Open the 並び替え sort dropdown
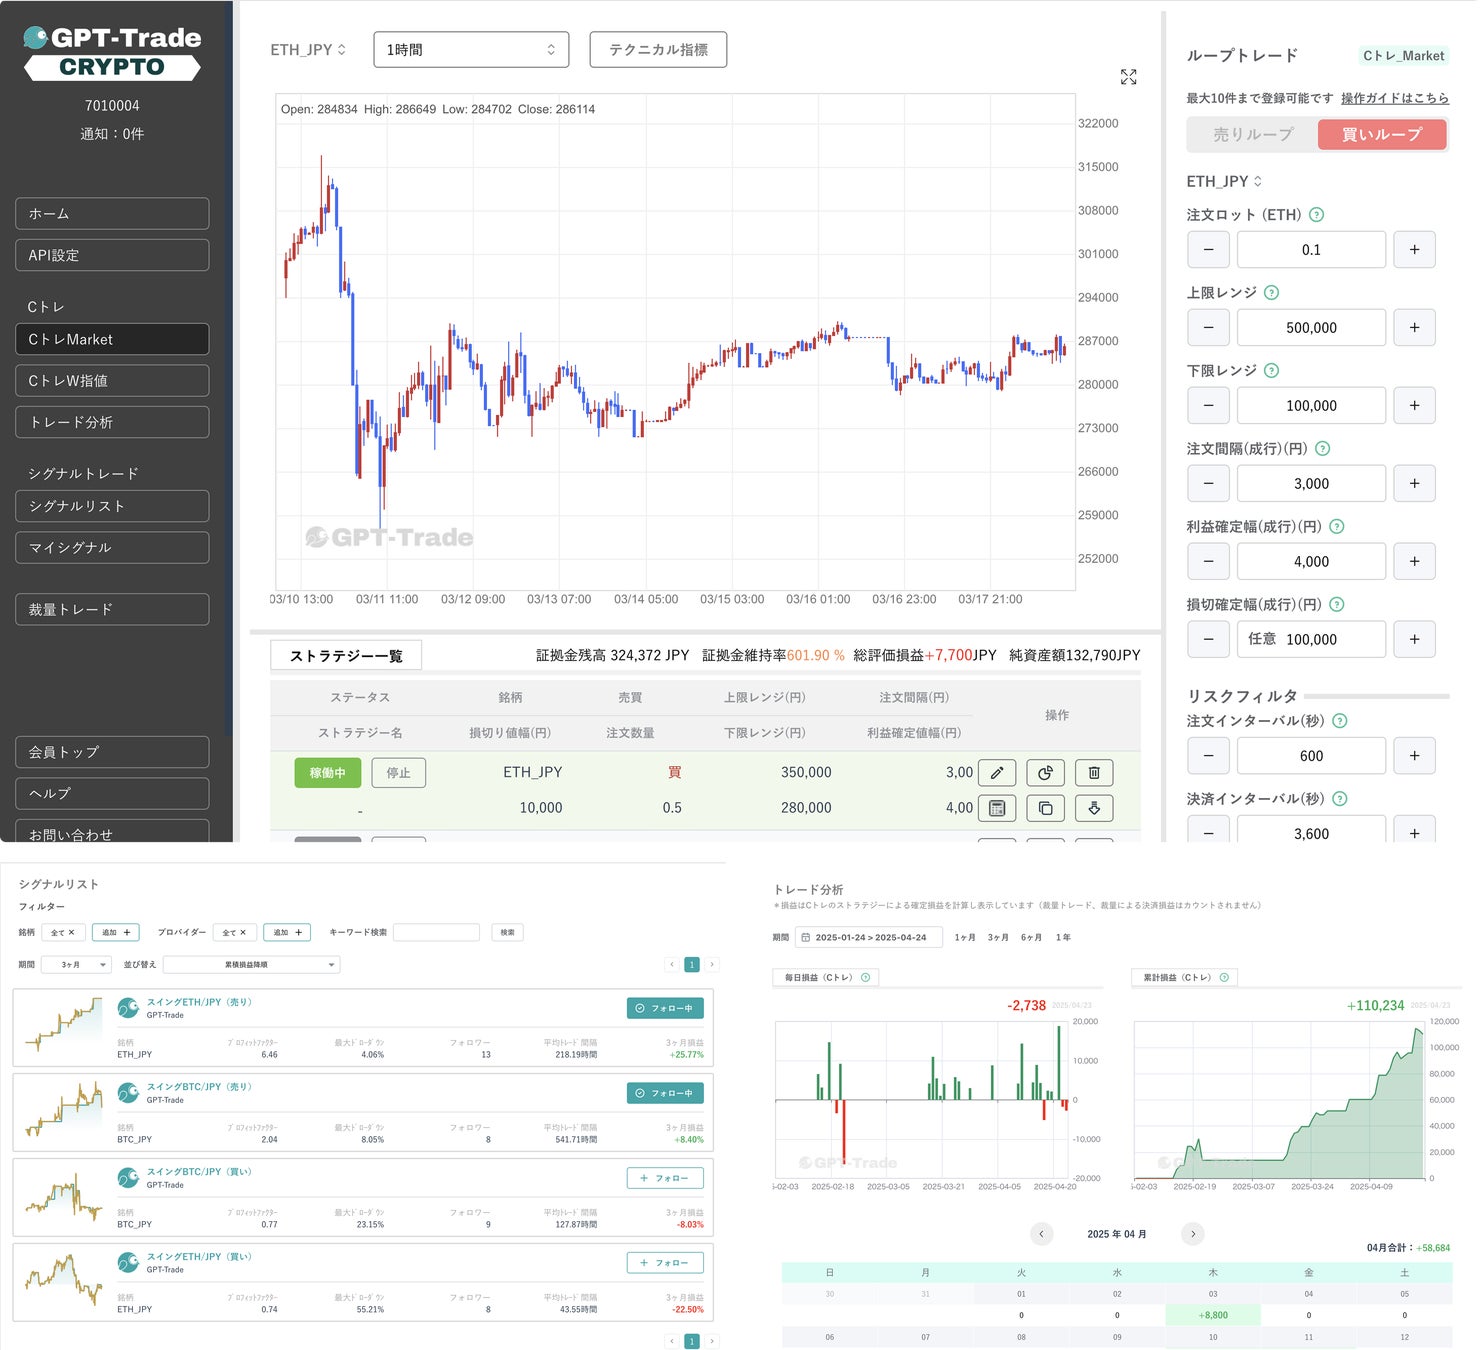The image size is (1480, 1350). coord(252,964)
